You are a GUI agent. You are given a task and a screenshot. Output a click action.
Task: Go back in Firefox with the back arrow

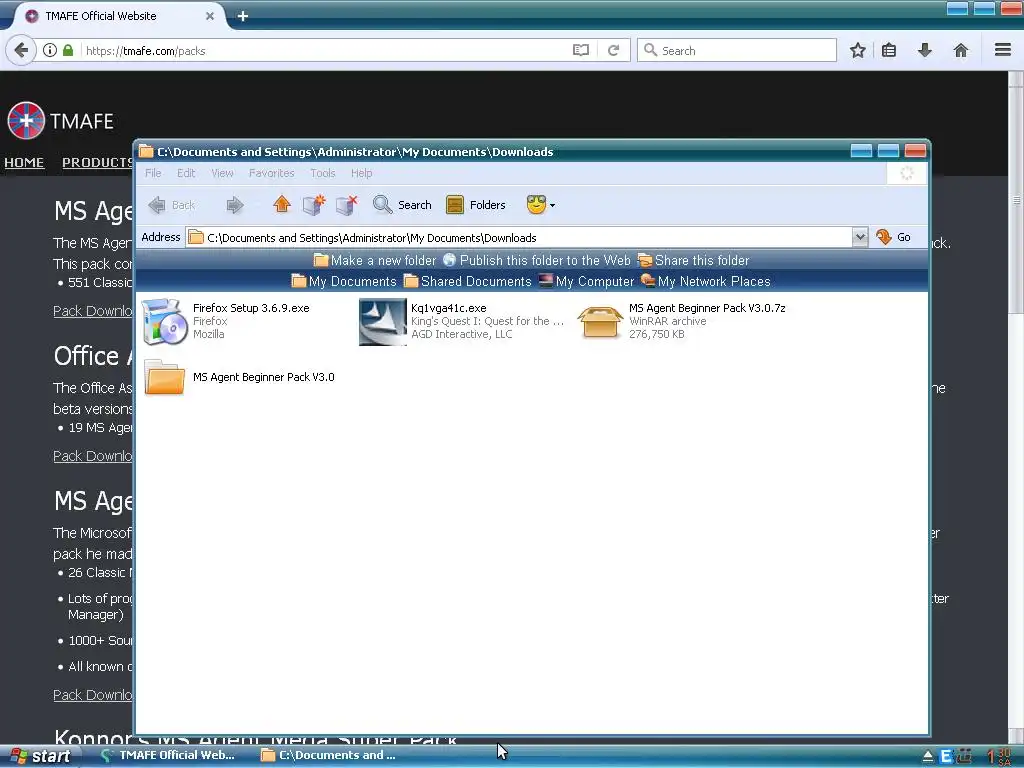tap(21, 50)
